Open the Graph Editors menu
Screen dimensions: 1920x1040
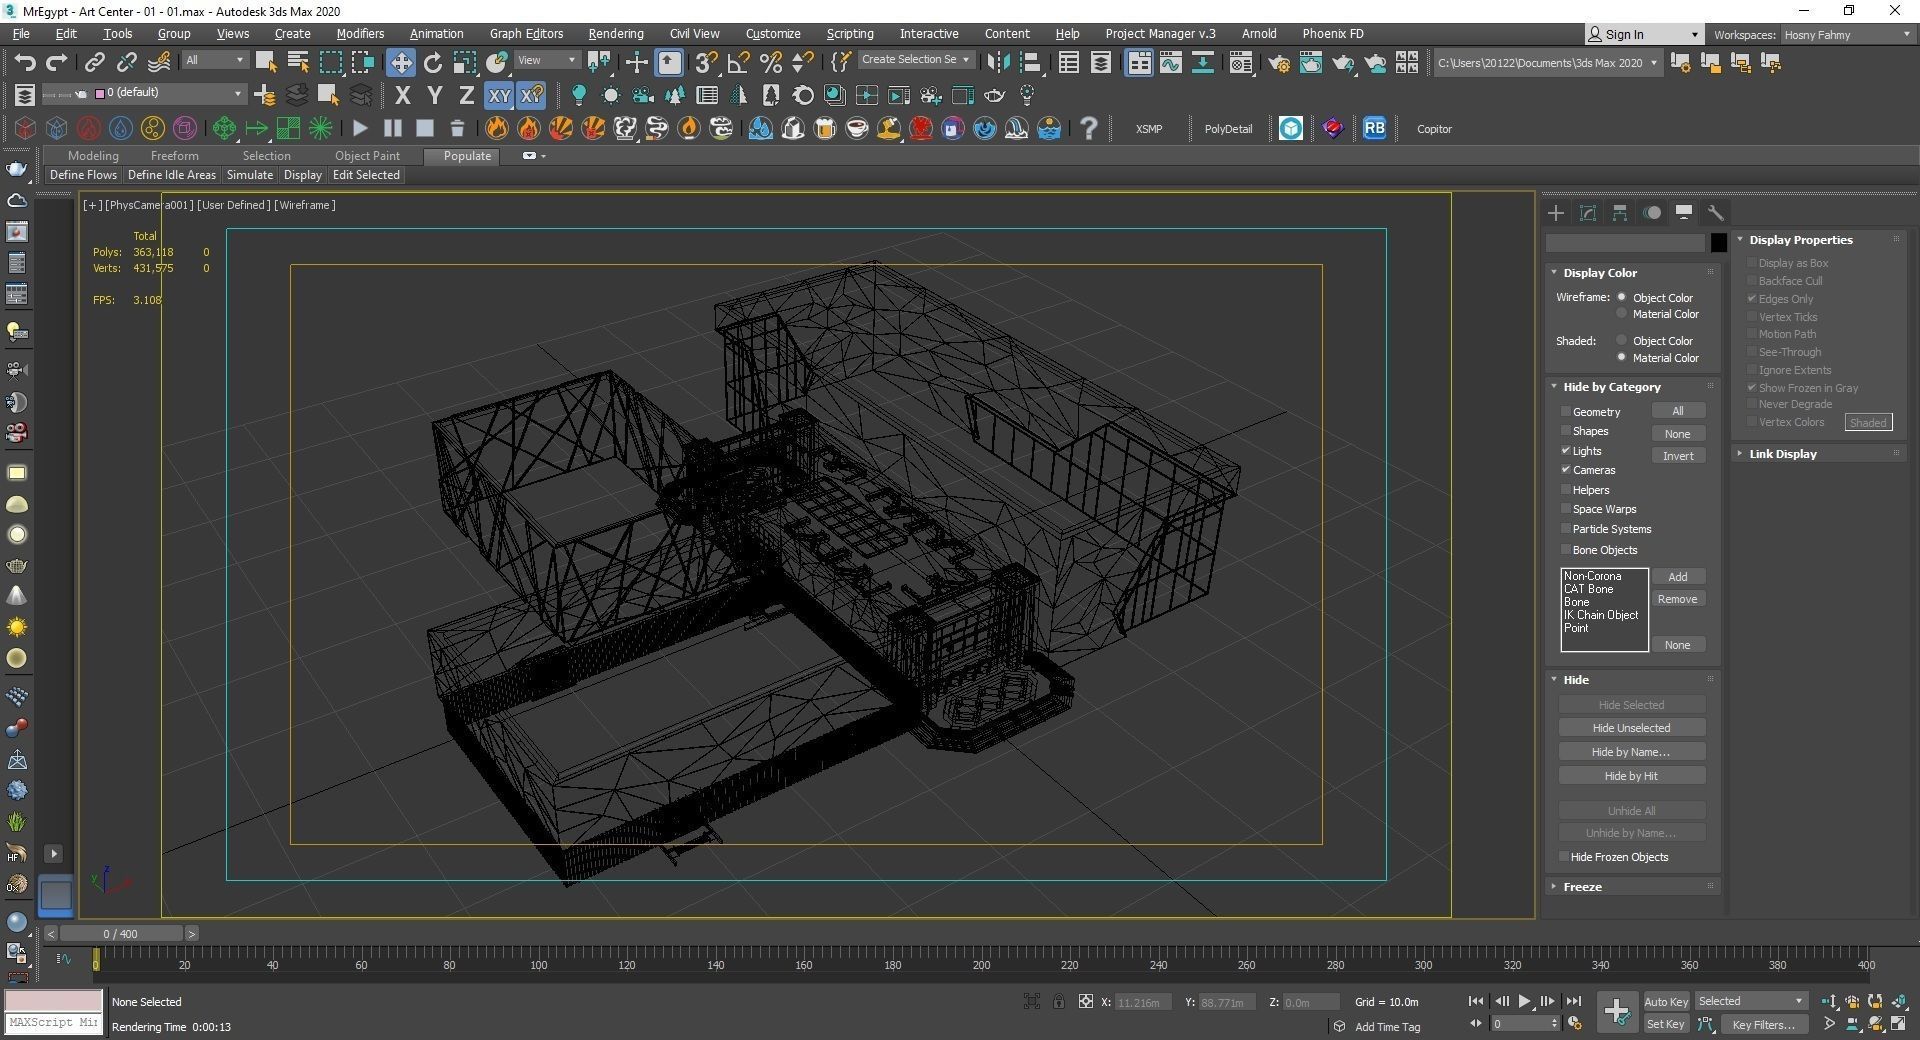(x=526, y=34)
